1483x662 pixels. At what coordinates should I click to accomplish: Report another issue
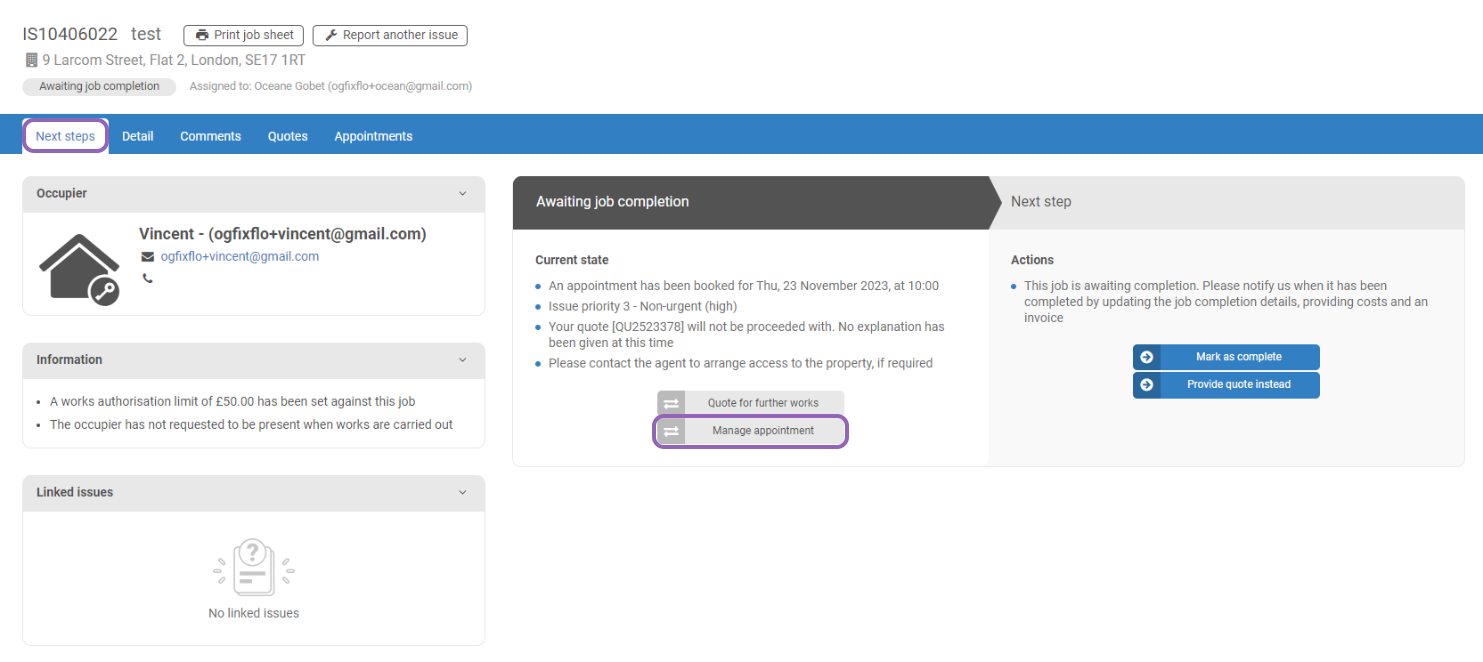pyautogui.click(x=390, y=35)
